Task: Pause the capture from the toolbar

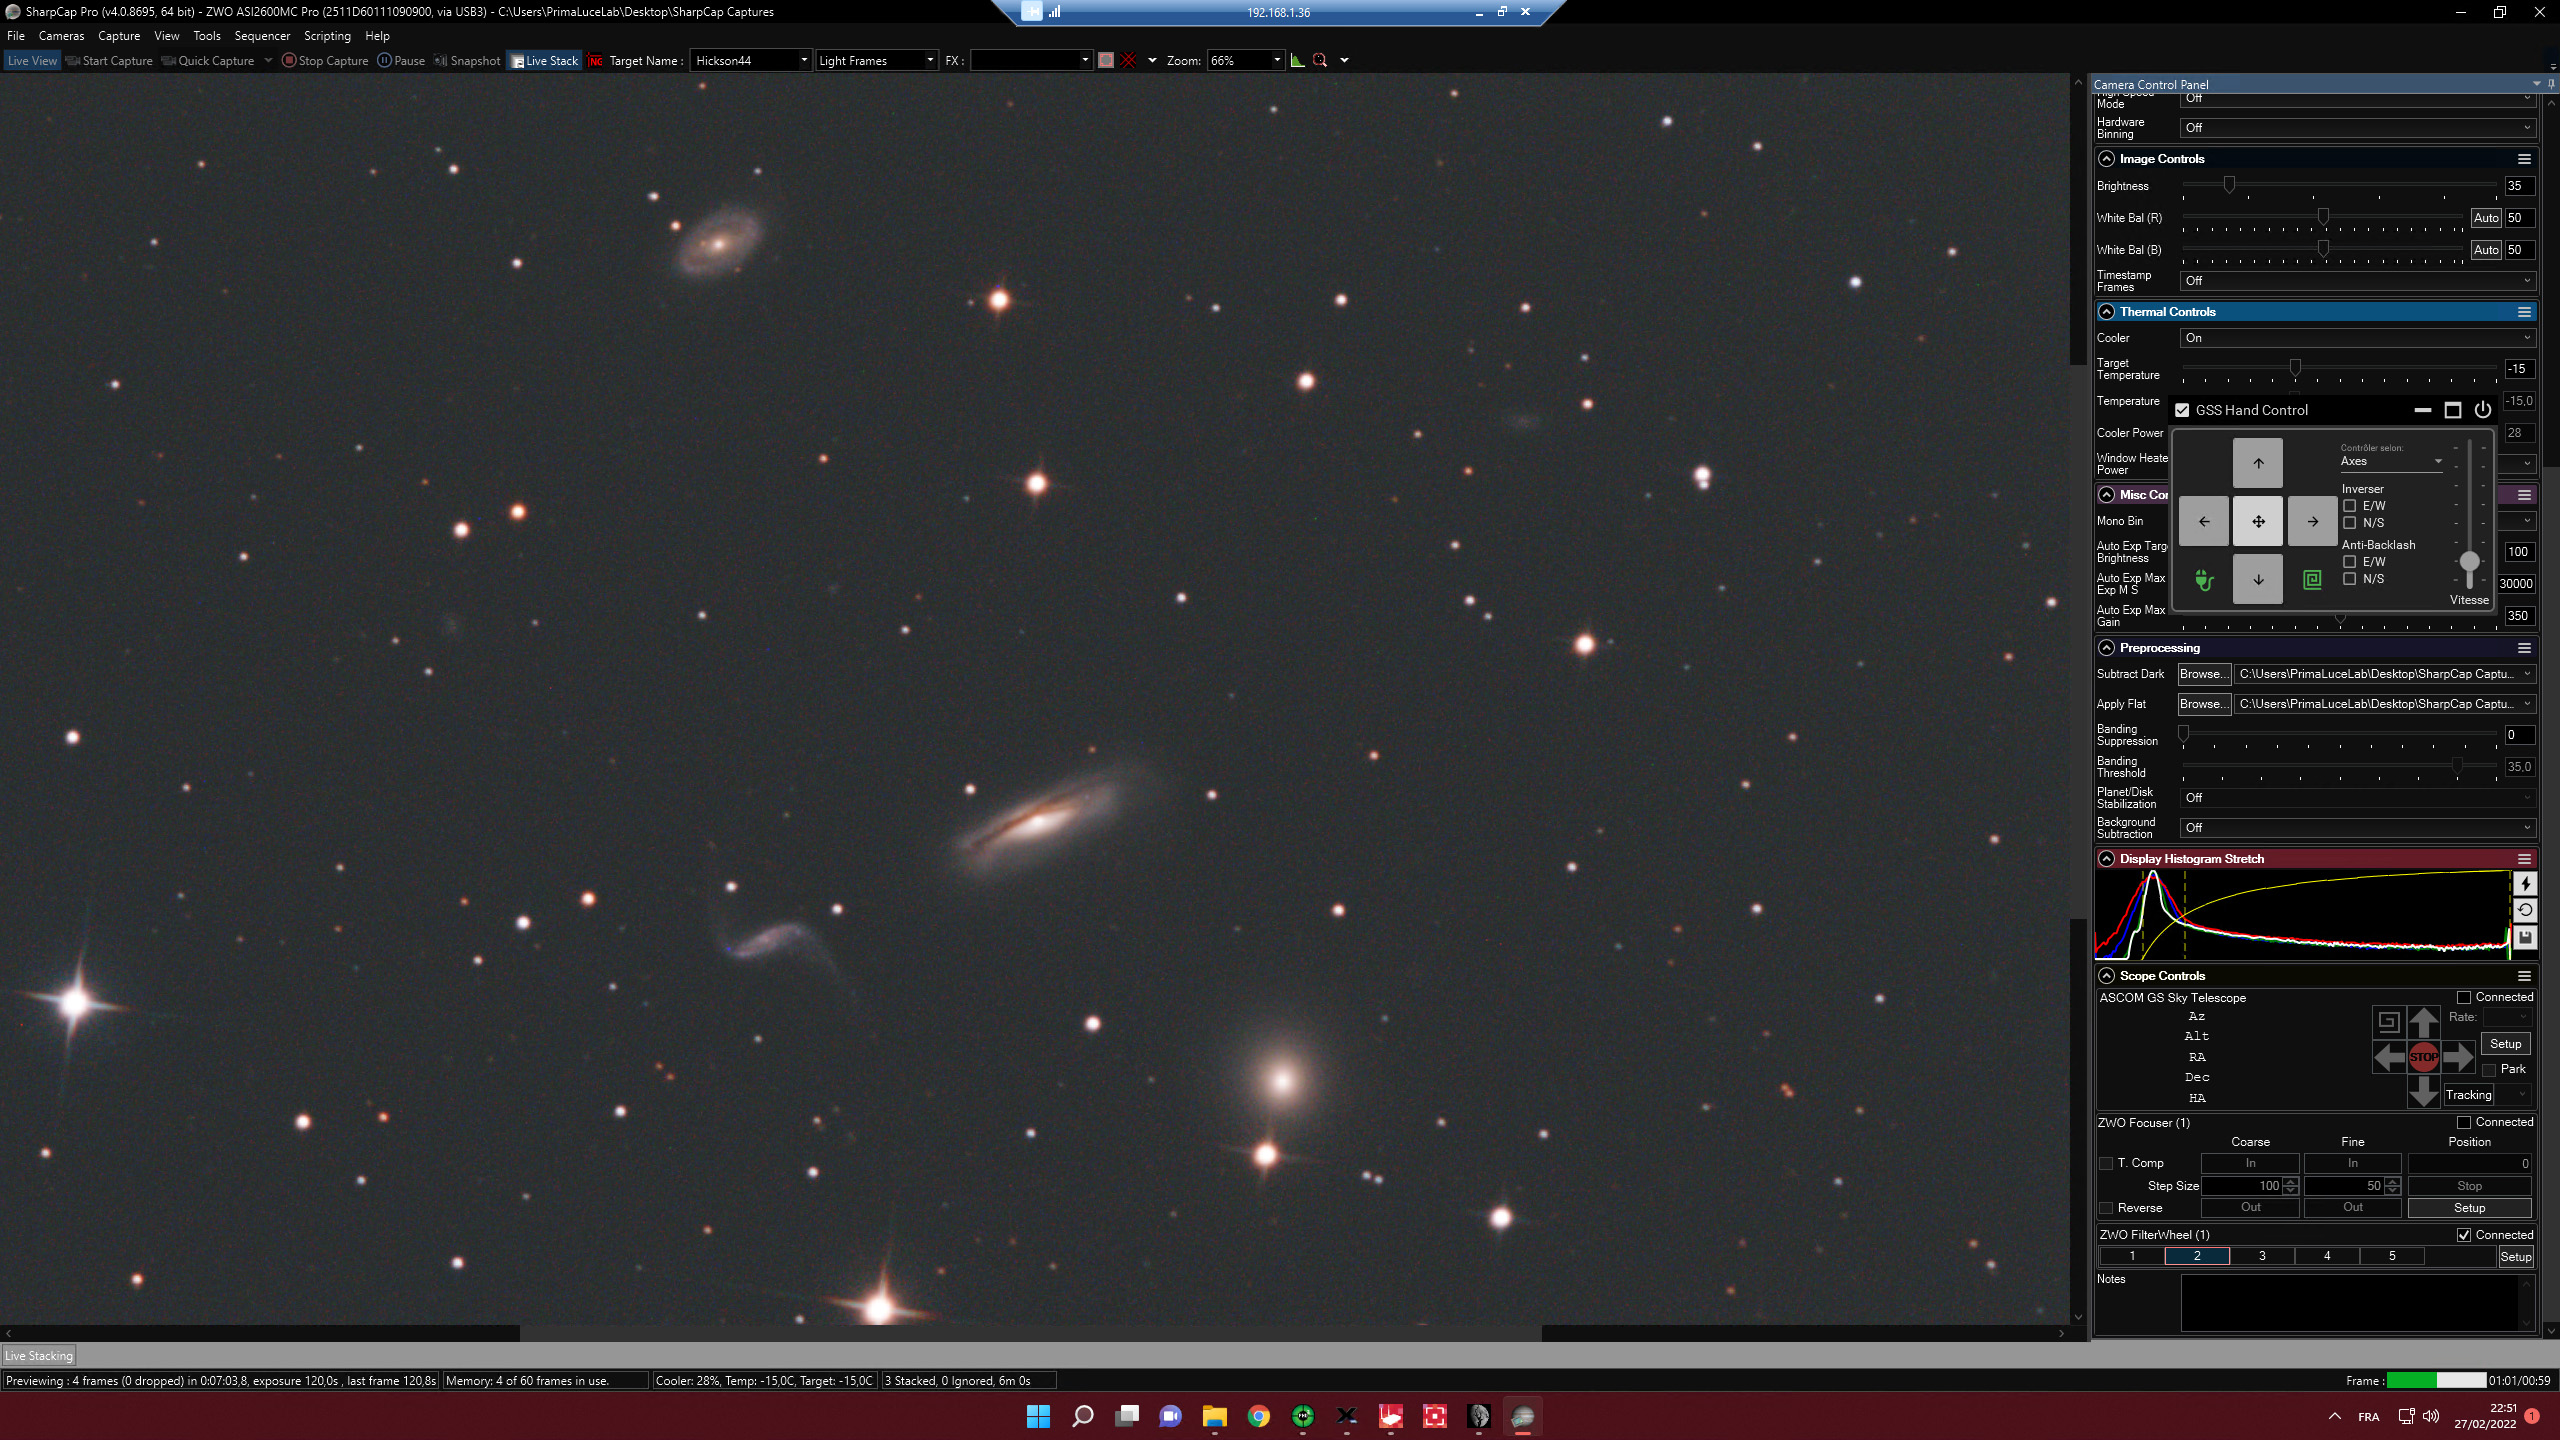Action: [x=401, y=61]
